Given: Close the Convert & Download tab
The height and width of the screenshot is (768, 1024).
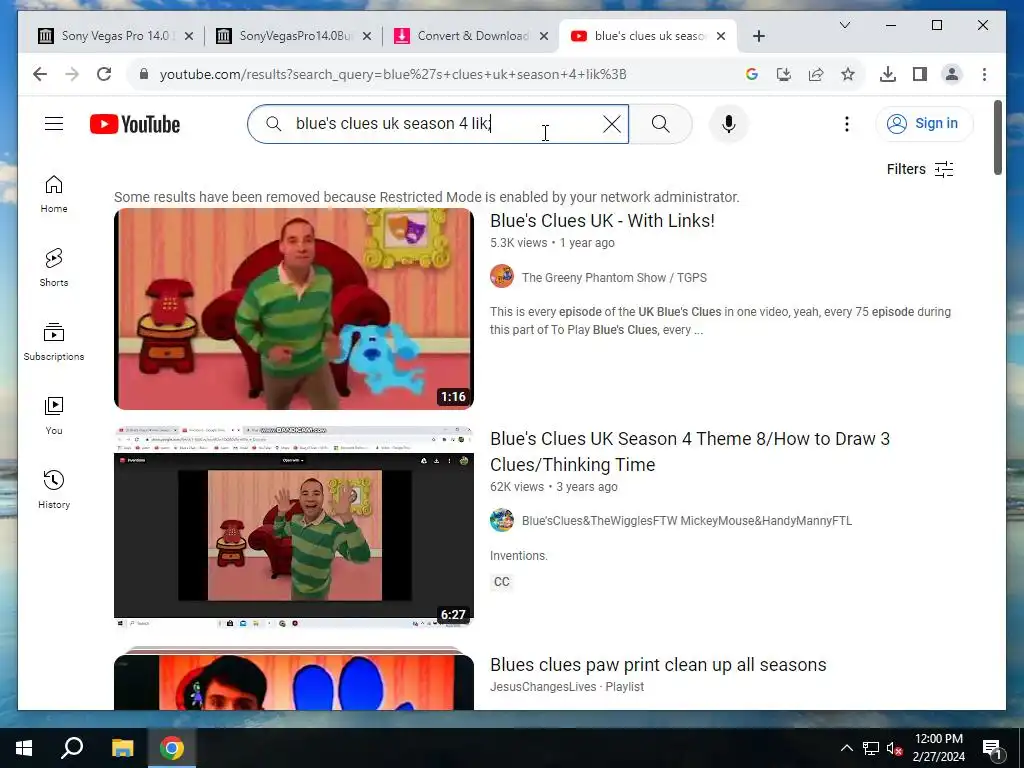Looking at the screenshot, I should point(543,36).
